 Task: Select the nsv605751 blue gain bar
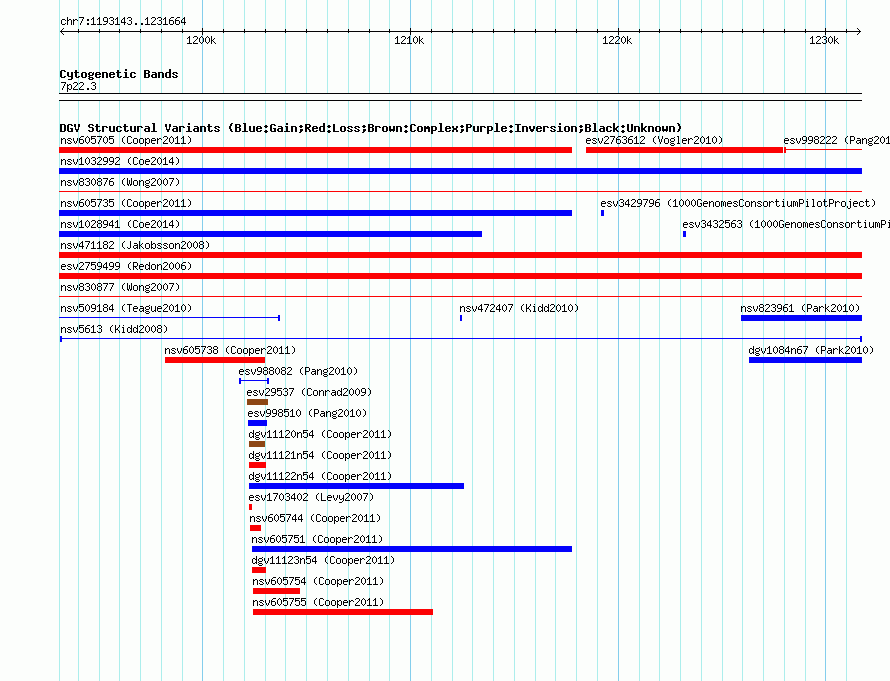coord(412,549)
